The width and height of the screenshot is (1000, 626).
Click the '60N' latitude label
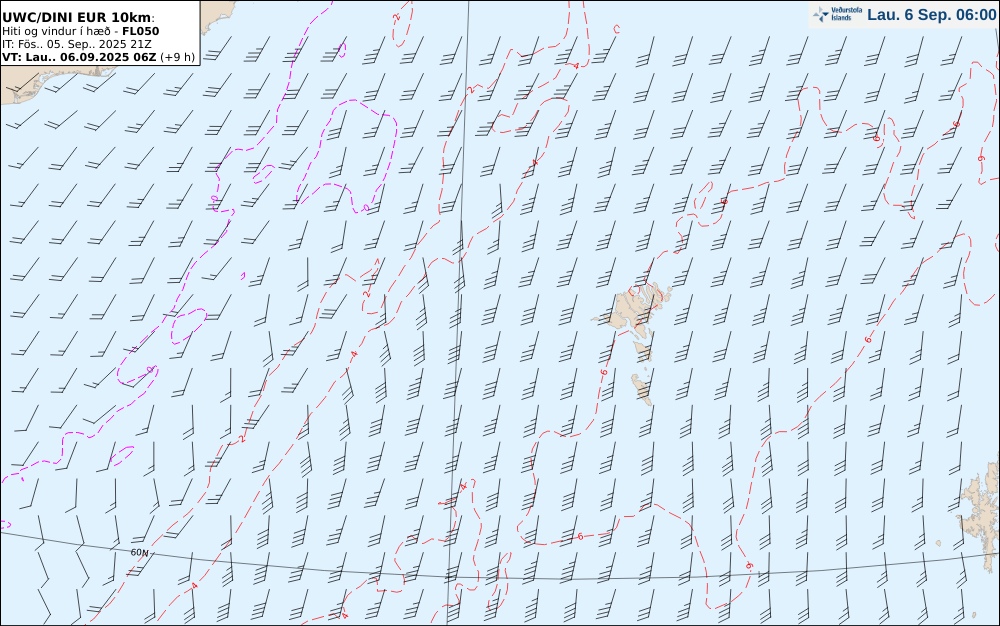coord(140,553)
